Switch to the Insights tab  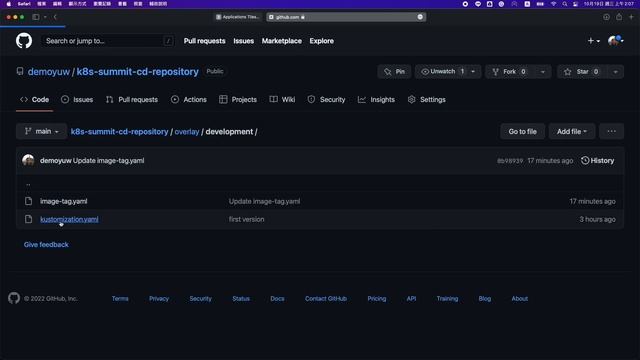coord(376,100)
